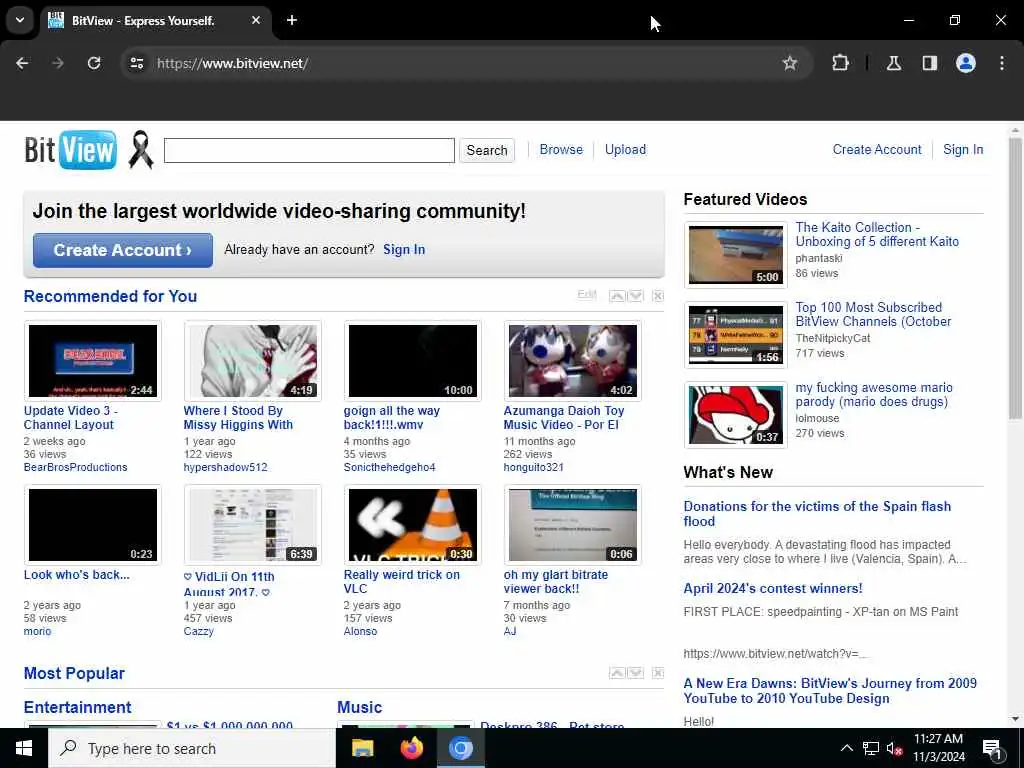
Task: Click the page vertical scrollbar thumb
Action: point(1015,279)
